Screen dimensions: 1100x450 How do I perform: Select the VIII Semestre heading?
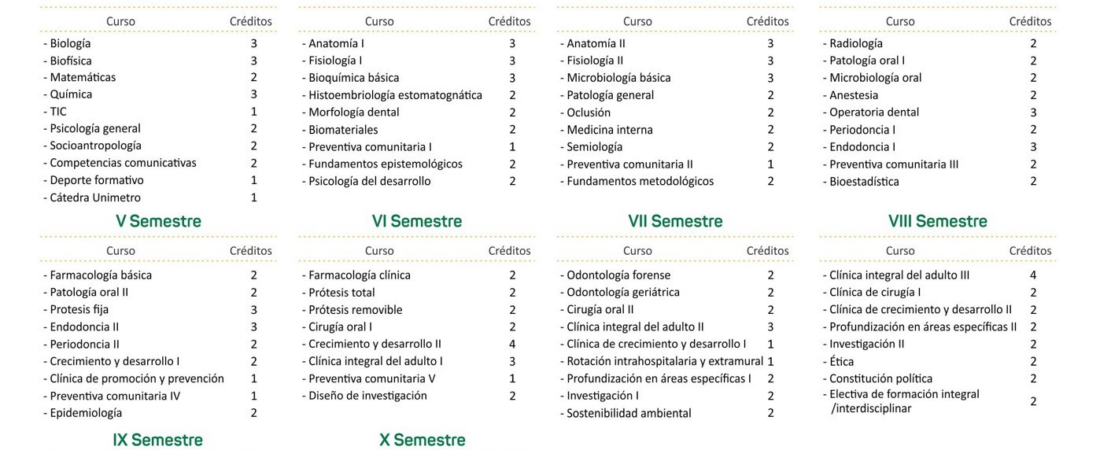coord(937,221)
